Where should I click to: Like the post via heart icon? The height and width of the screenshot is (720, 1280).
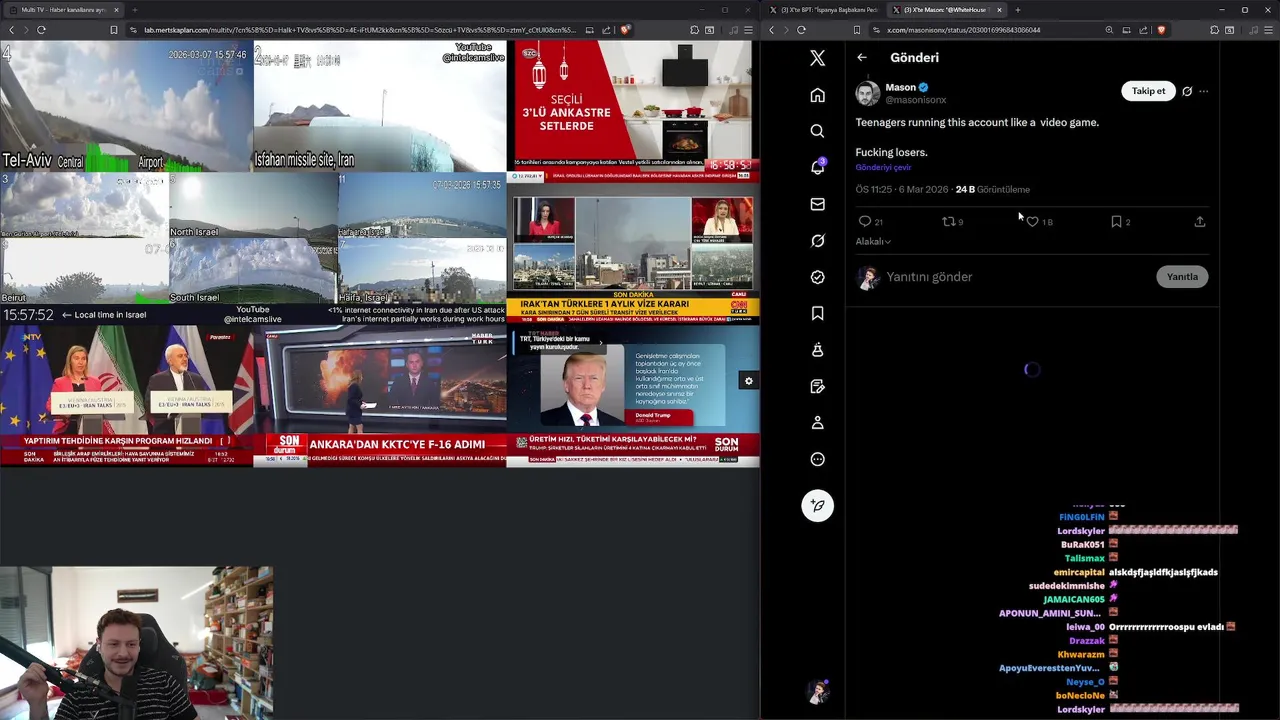pos(1032,222)
